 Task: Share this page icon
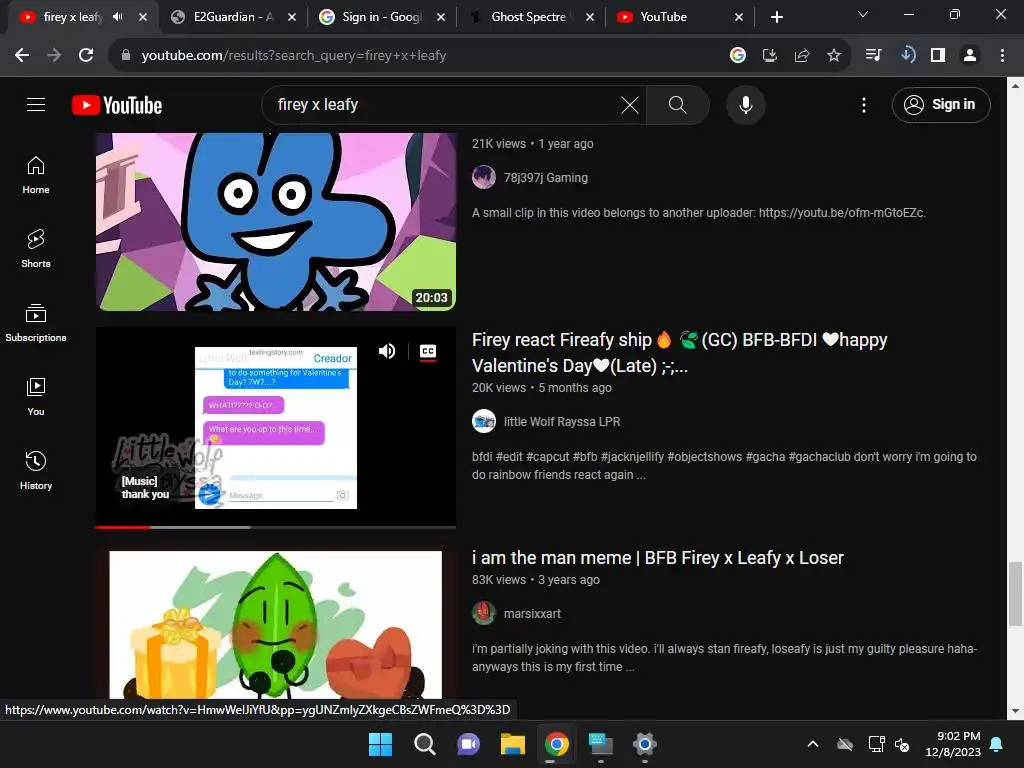point(802,56)
